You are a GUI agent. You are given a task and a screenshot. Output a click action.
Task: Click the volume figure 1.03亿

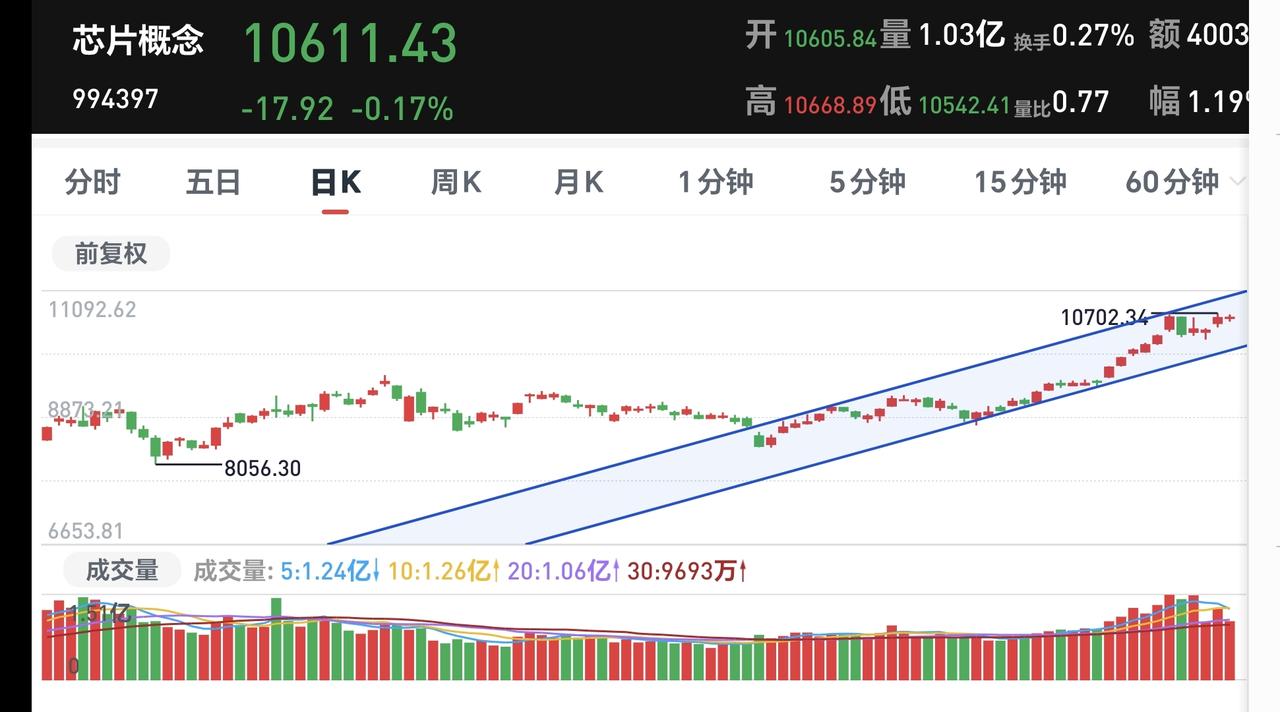click(x=961, y=36)
